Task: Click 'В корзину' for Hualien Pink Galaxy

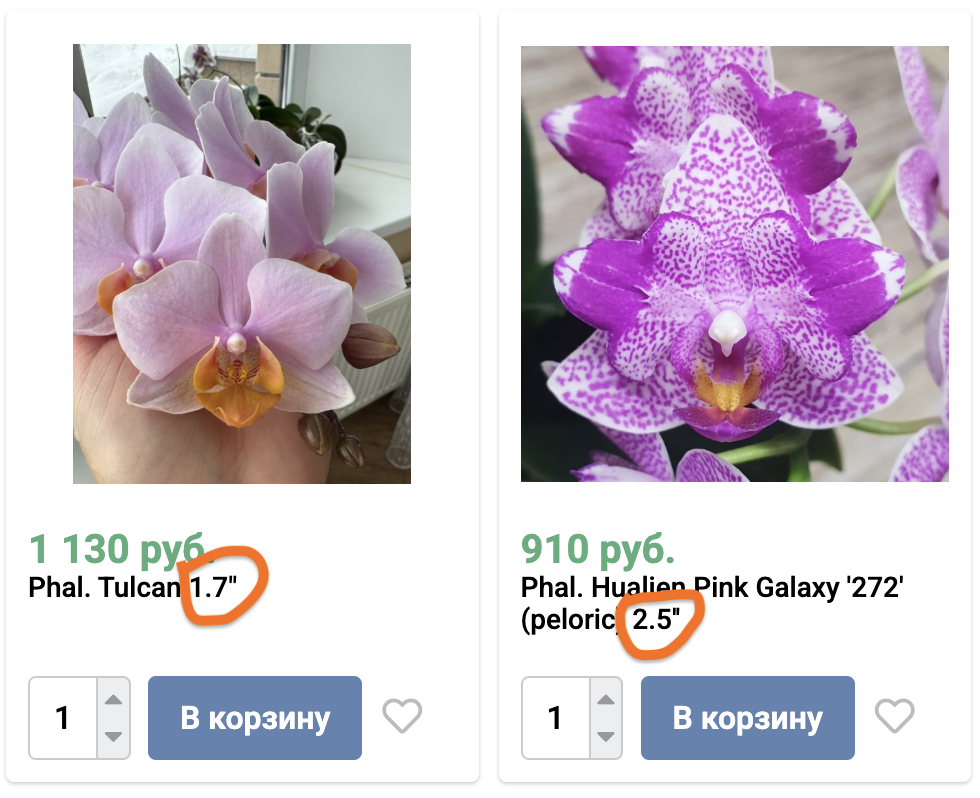Action: tap(746, 717)
